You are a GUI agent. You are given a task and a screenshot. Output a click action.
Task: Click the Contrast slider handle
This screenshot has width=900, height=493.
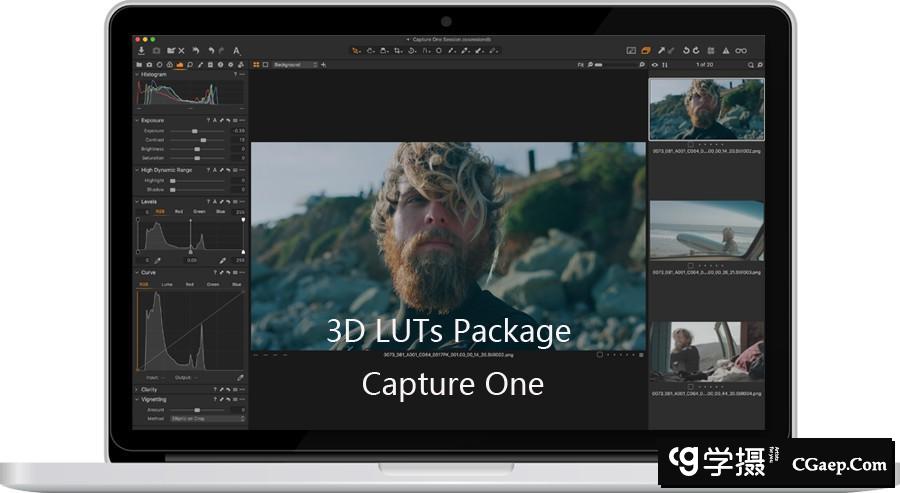pos(203,140)
